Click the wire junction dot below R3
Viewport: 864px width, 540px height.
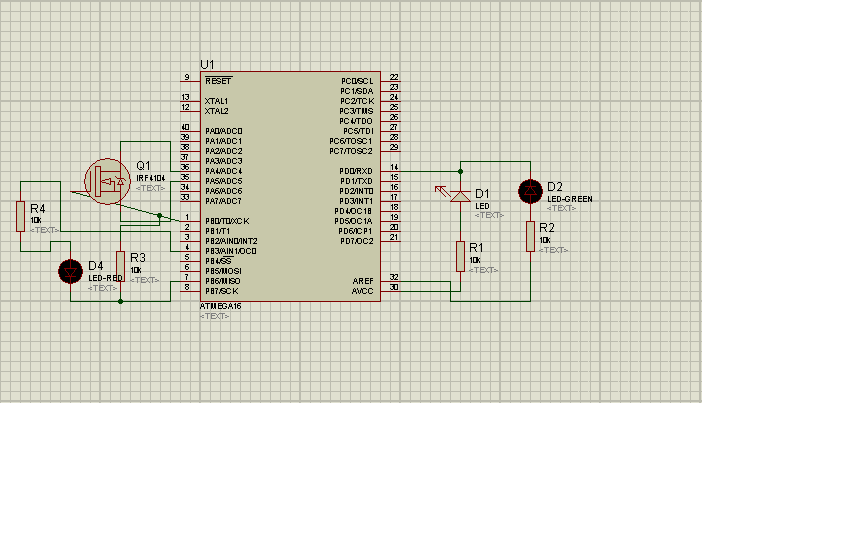(120, 301)
